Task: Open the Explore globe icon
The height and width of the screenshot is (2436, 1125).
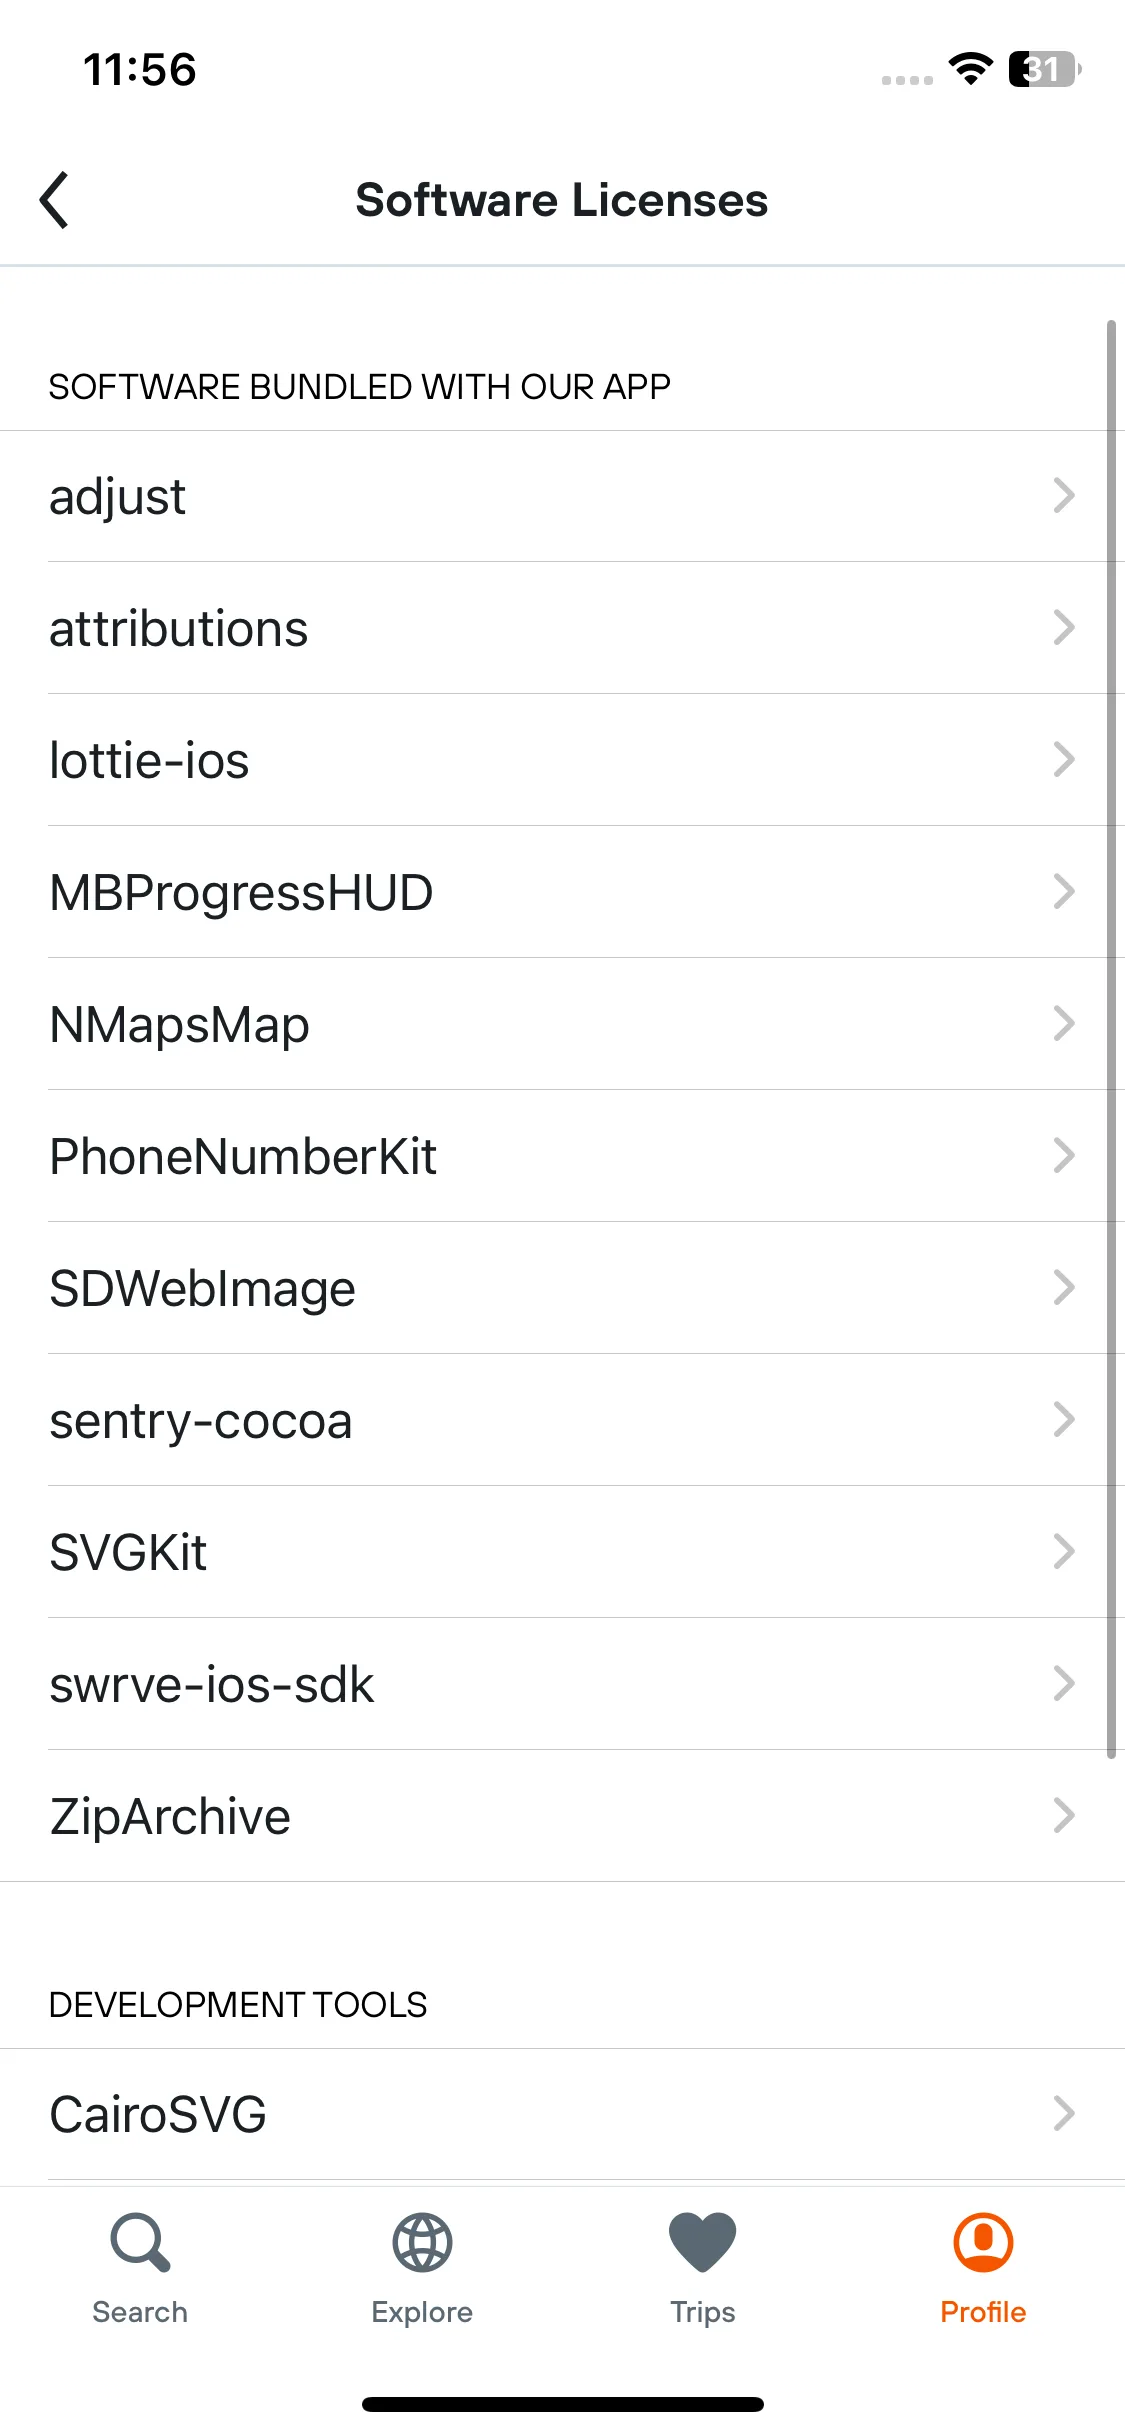Action: pyautogui.click(x=422, y=2242)
